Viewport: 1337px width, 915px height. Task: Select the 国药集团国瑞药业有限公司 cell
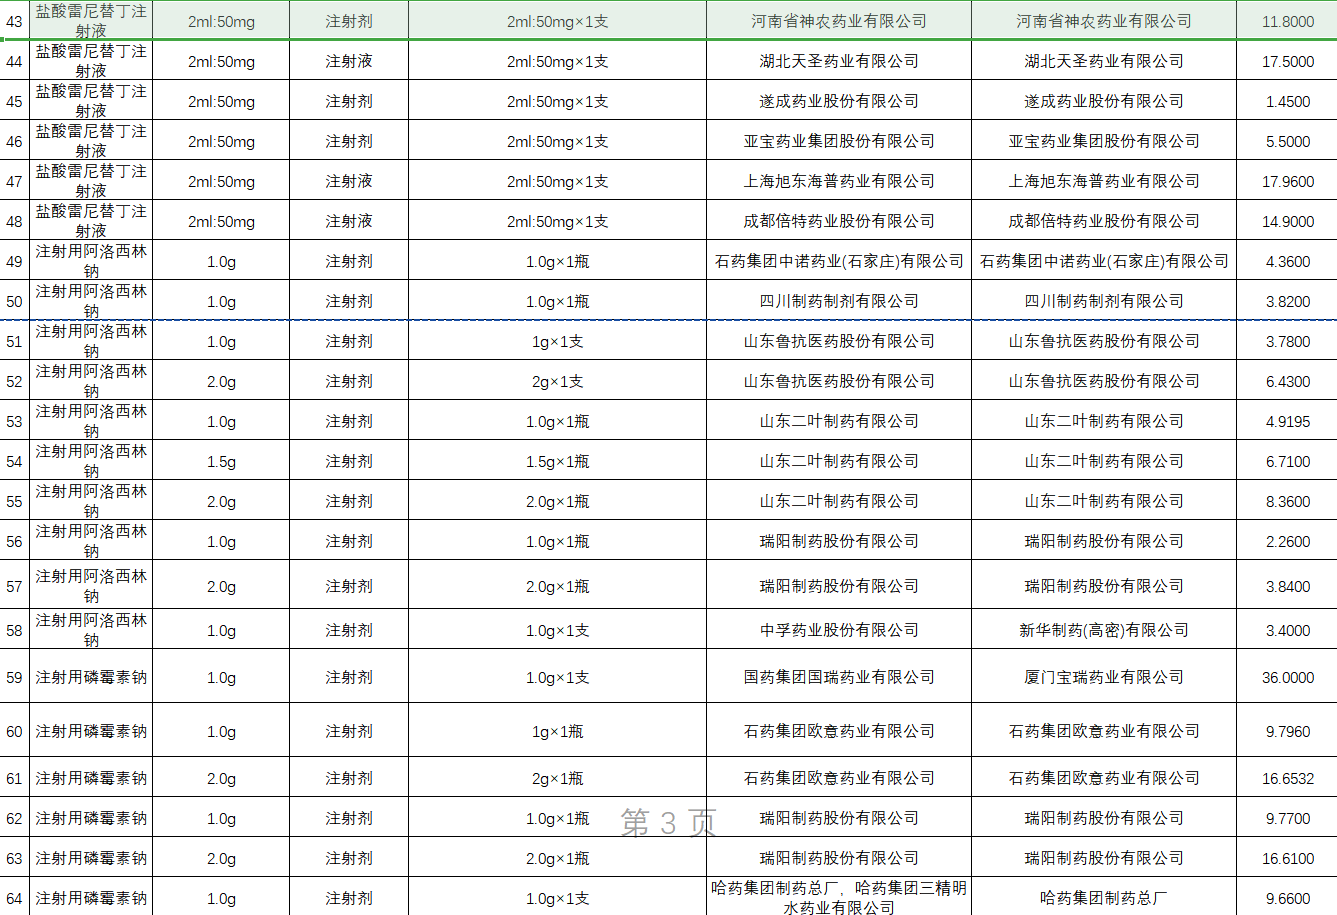point(839,677)
